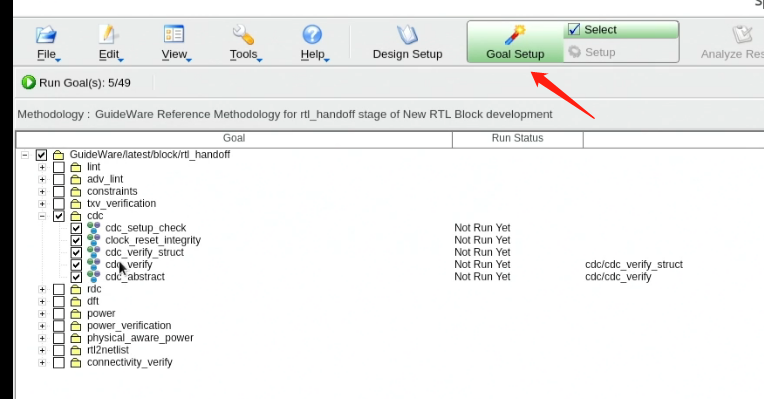Click the cdc_verify goal icon
Screen dimensions: 764x399
click(94, 264)
